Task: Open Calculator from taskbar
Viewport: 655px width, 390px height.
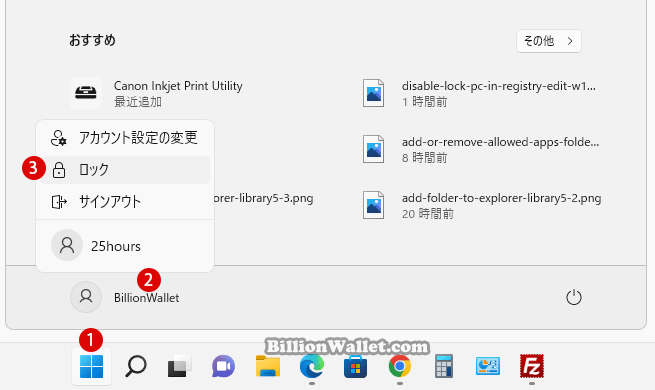Action: [x=444, y=366]
